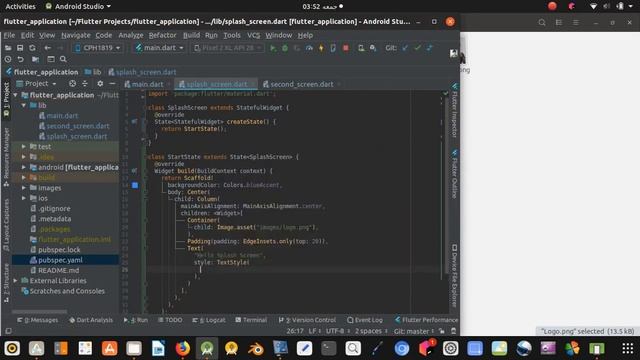Expand External Libraries node
Image resolution: width=640 pixels, height=360 pixels.
[16, 281]
